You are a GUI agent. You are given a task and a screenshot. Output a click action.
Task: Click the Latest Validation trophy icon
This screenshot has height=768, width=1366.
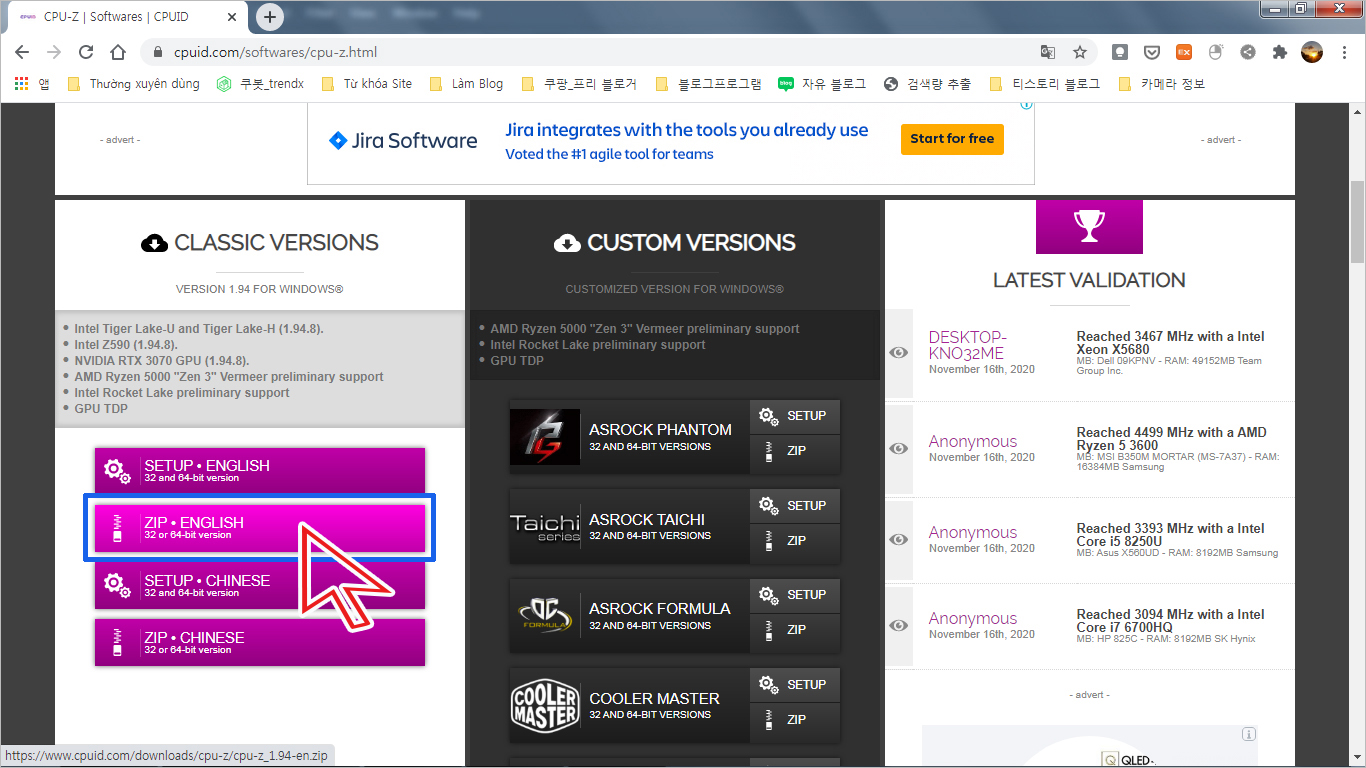pyautogui.click(x=1088, y=226)
